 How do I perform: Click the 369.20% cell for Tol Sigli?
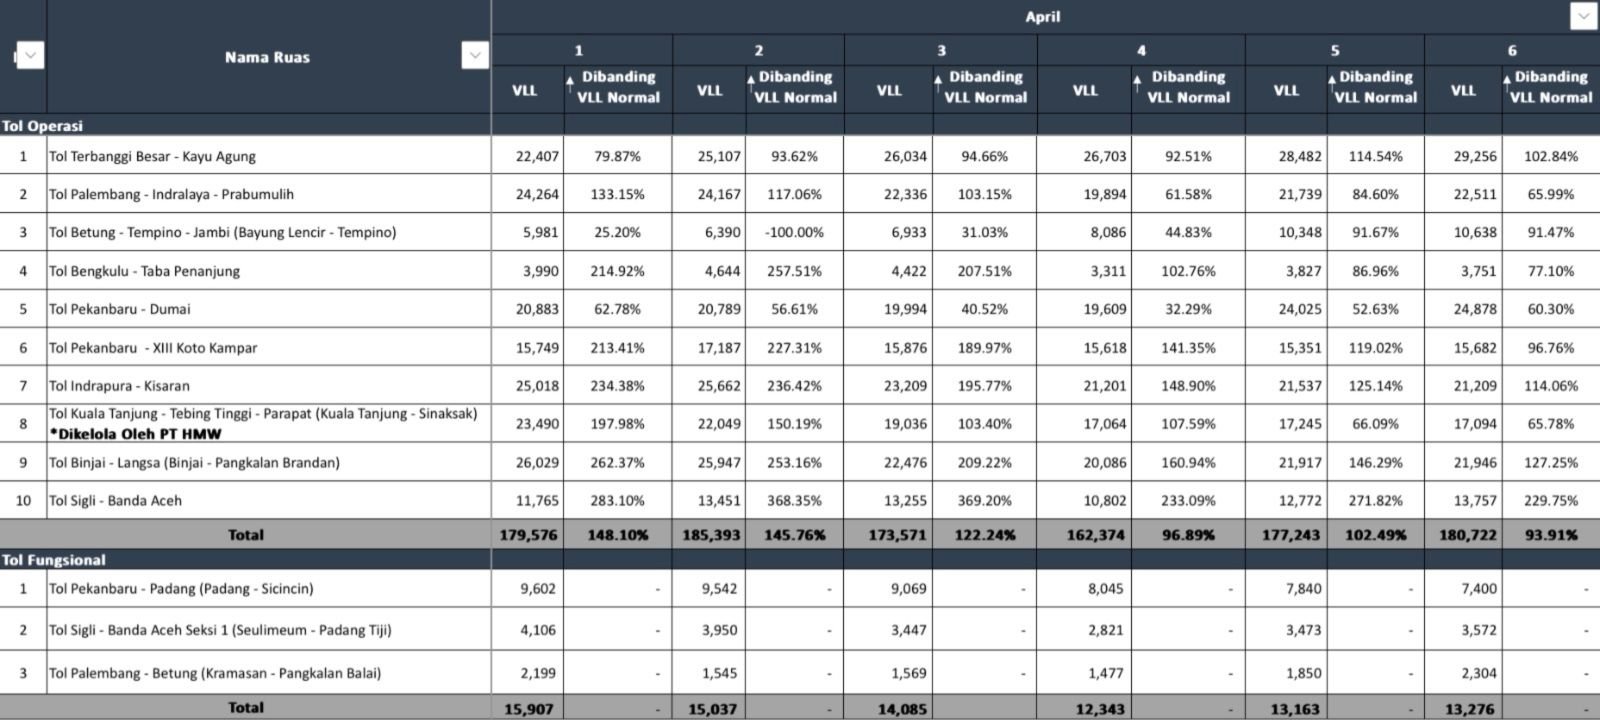pyautogui.click(x=984, y=501)
